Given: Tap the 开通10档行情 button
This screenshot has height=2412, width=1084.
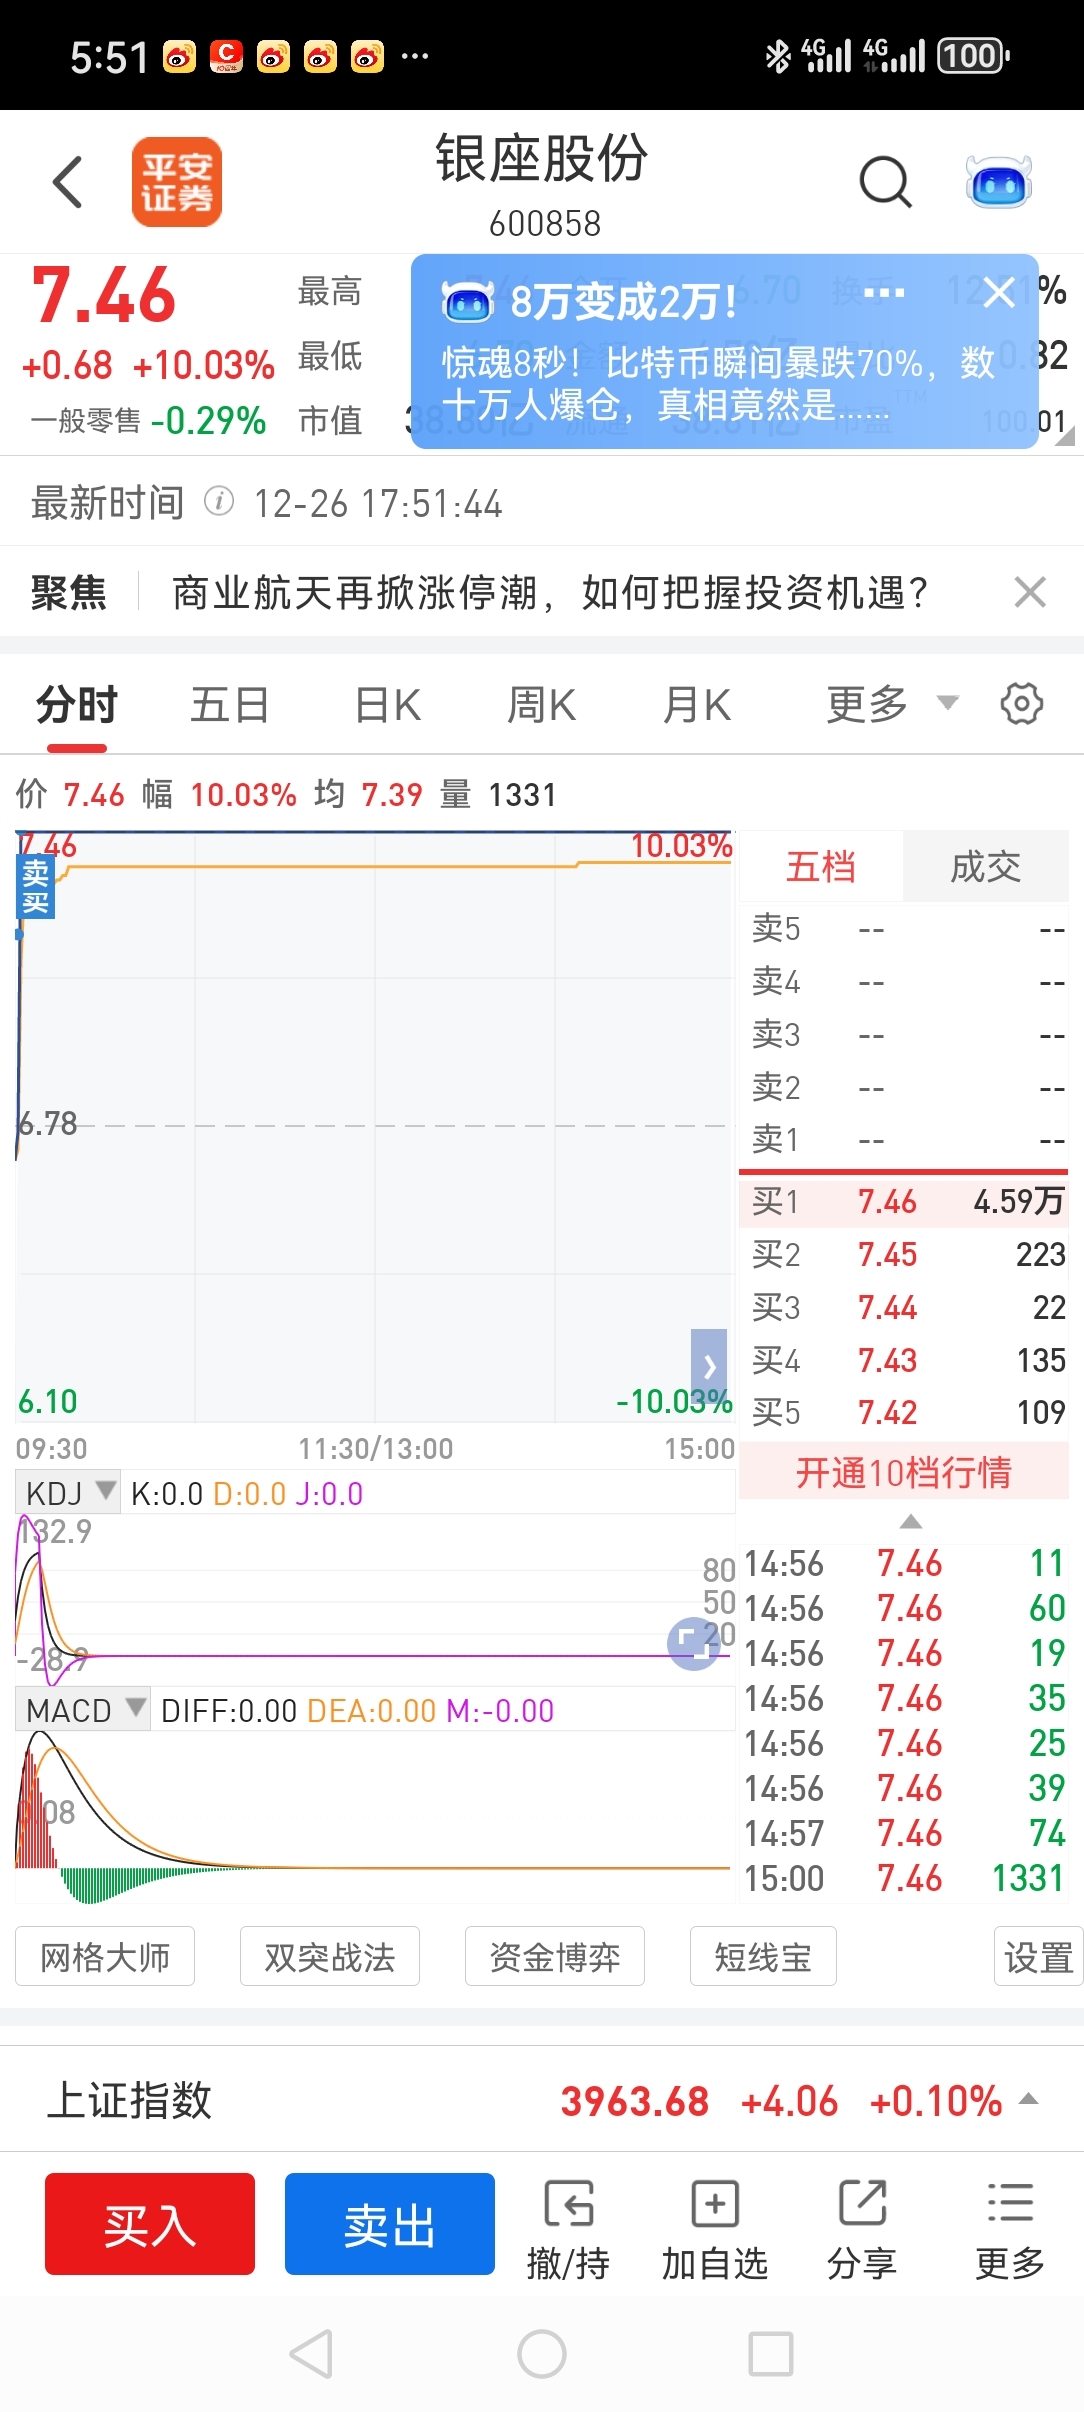Looking at the screenshot, I should (904, 1473).
